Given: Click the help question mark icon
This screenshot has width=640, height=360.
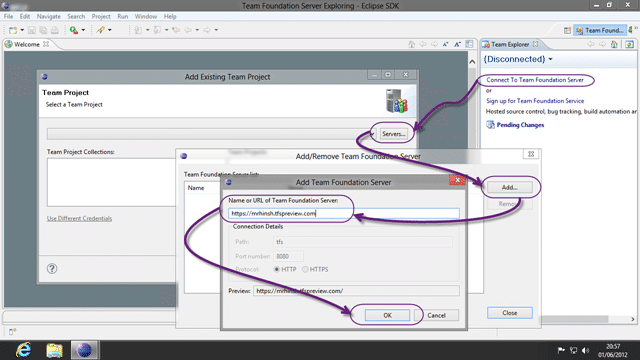Looking at the screenshot, I should point(52,269).
